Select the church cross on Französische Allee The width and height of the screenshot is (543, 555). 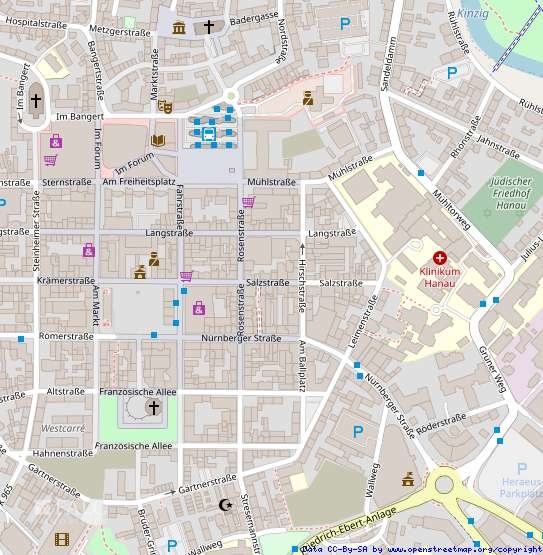click(154, 407)
